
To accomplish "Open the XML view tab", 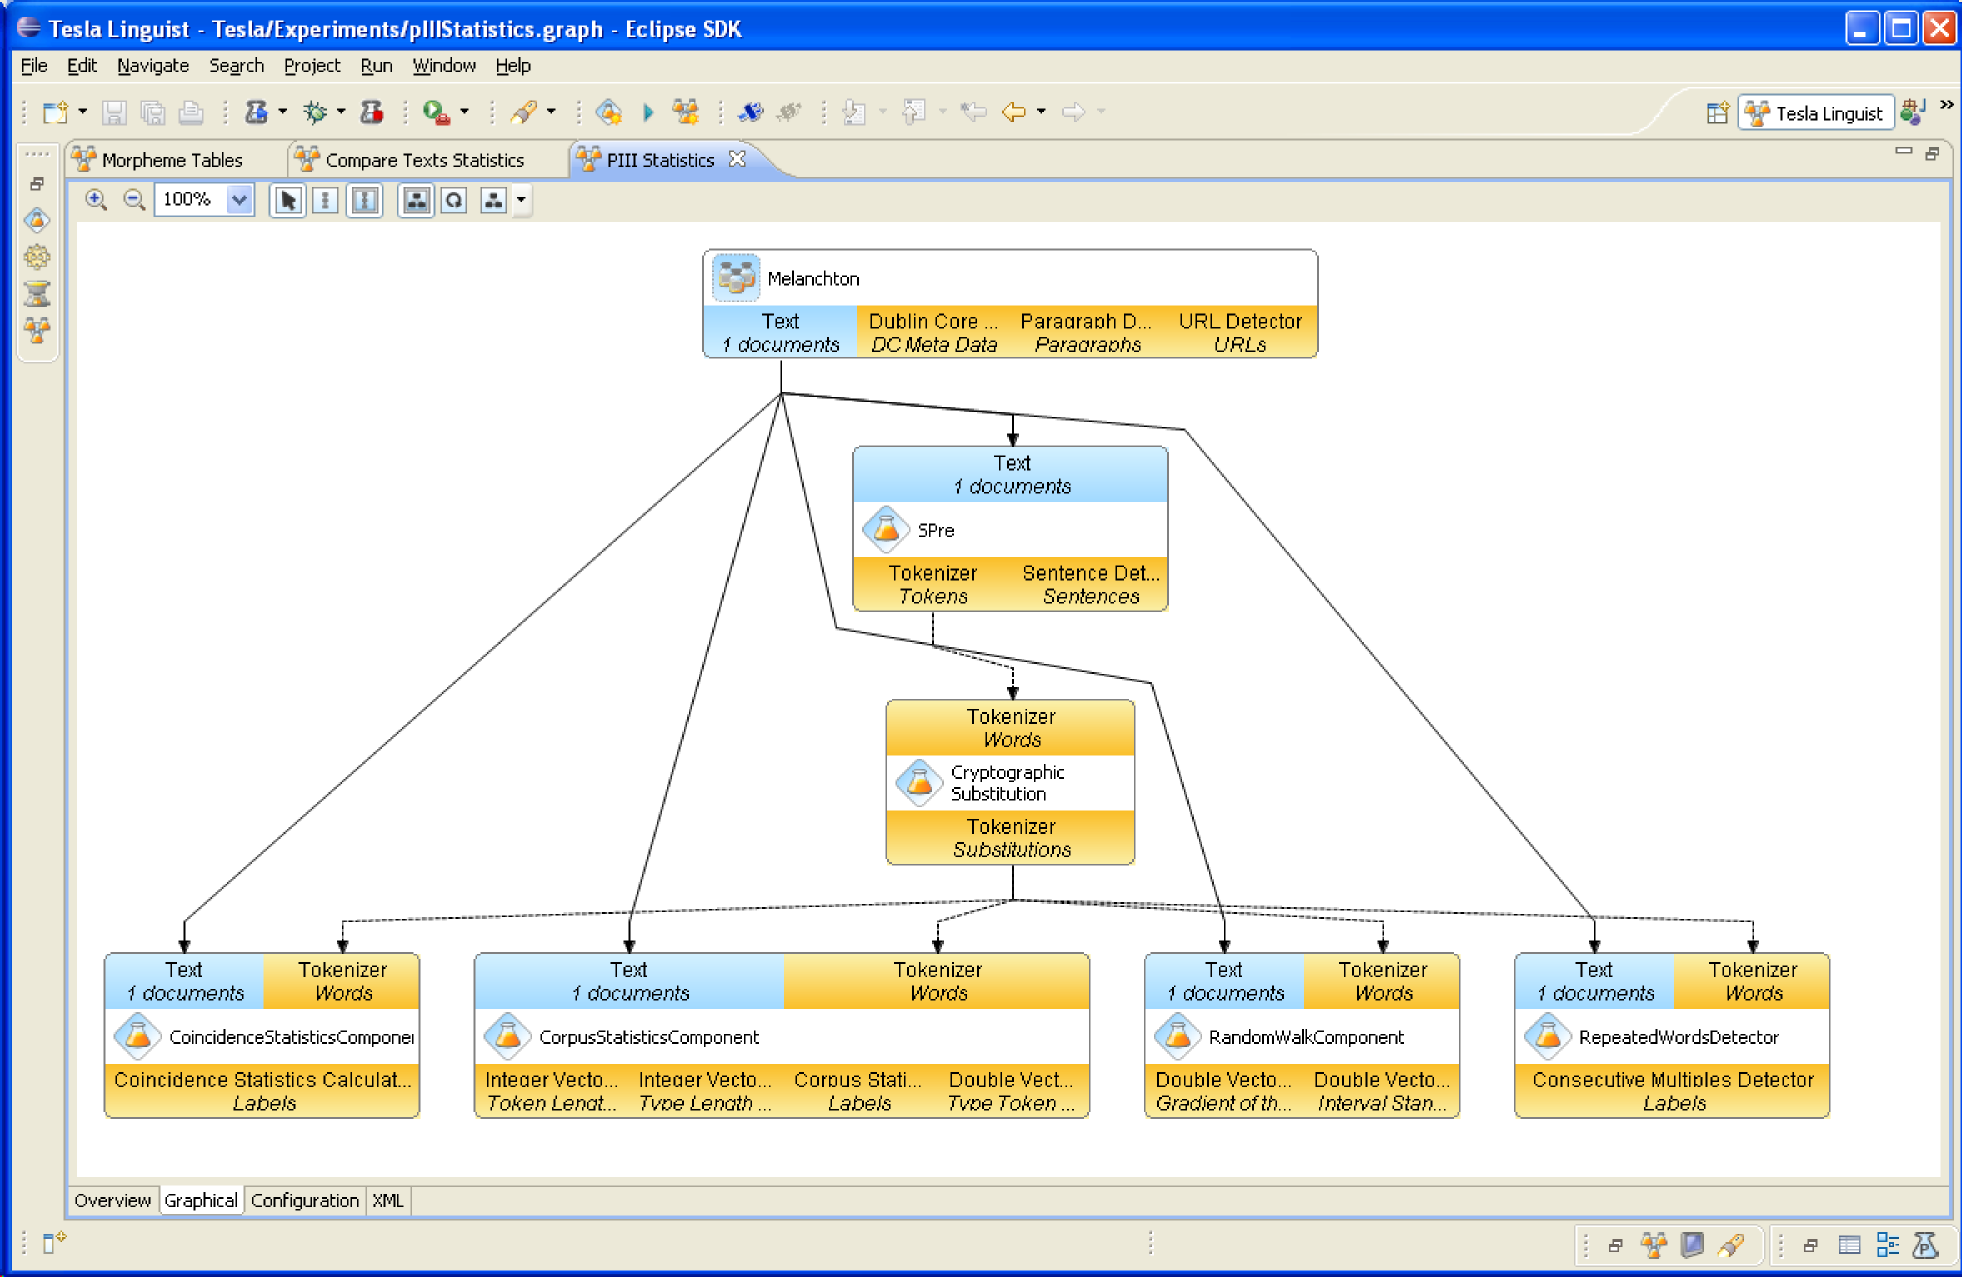I will pyautogui.click(x=388, y=1200).
